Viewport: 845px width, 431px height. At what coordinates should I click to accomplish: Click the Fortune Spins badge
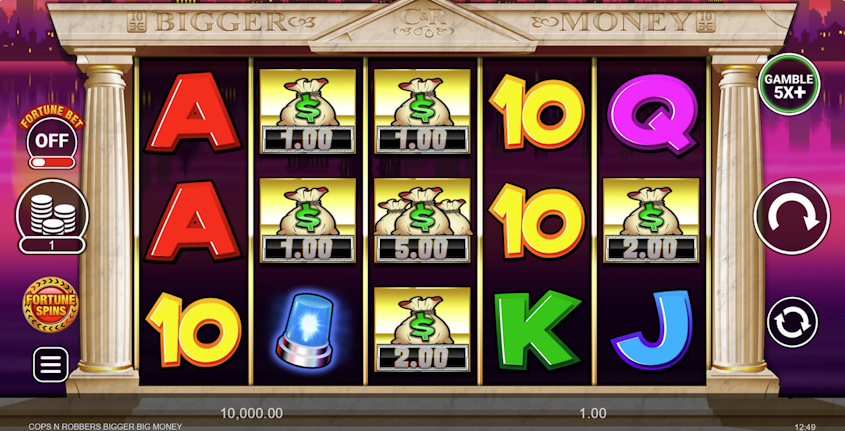point(51,305)
